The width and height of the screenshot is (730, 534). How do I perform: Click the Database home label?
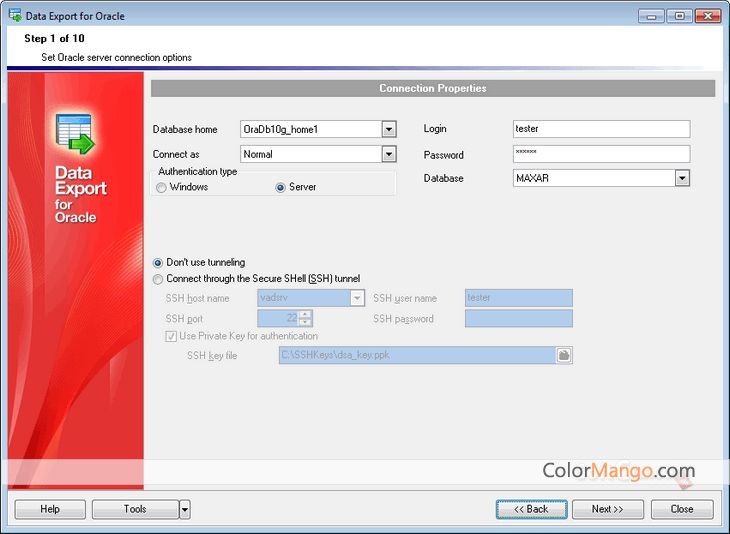[185, 129]
